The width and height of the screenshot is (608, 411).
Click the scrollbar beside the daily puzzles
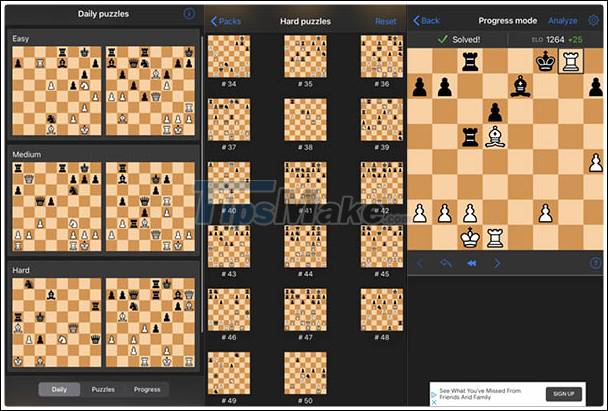pyautogui.click(x=202, y=184)
